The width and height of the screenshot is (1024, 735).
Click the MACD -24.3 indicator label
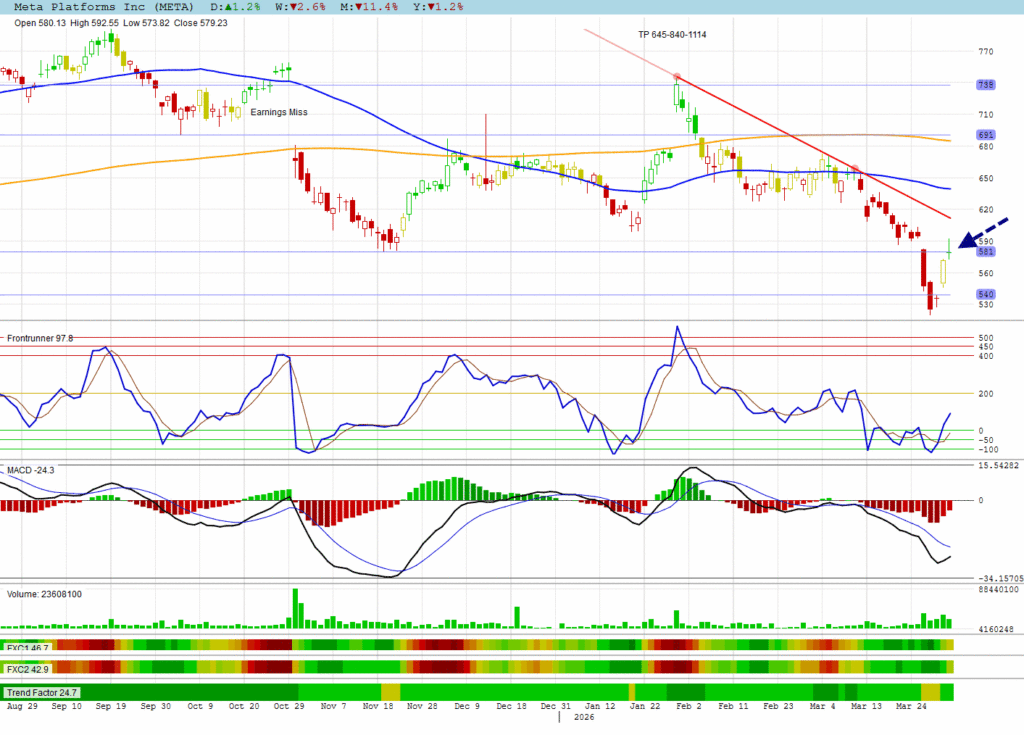pos(32,468)
